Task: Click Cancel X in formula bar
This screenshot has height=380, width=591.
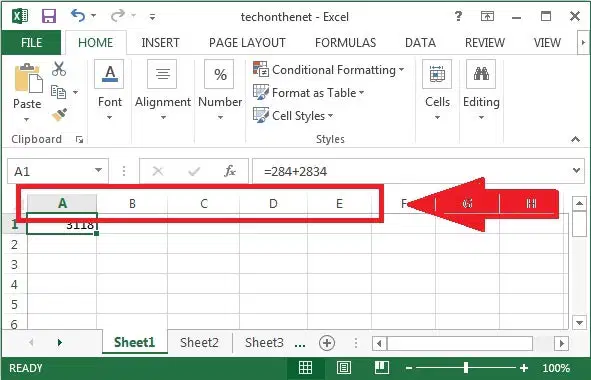Action: [x=158, y=172]
